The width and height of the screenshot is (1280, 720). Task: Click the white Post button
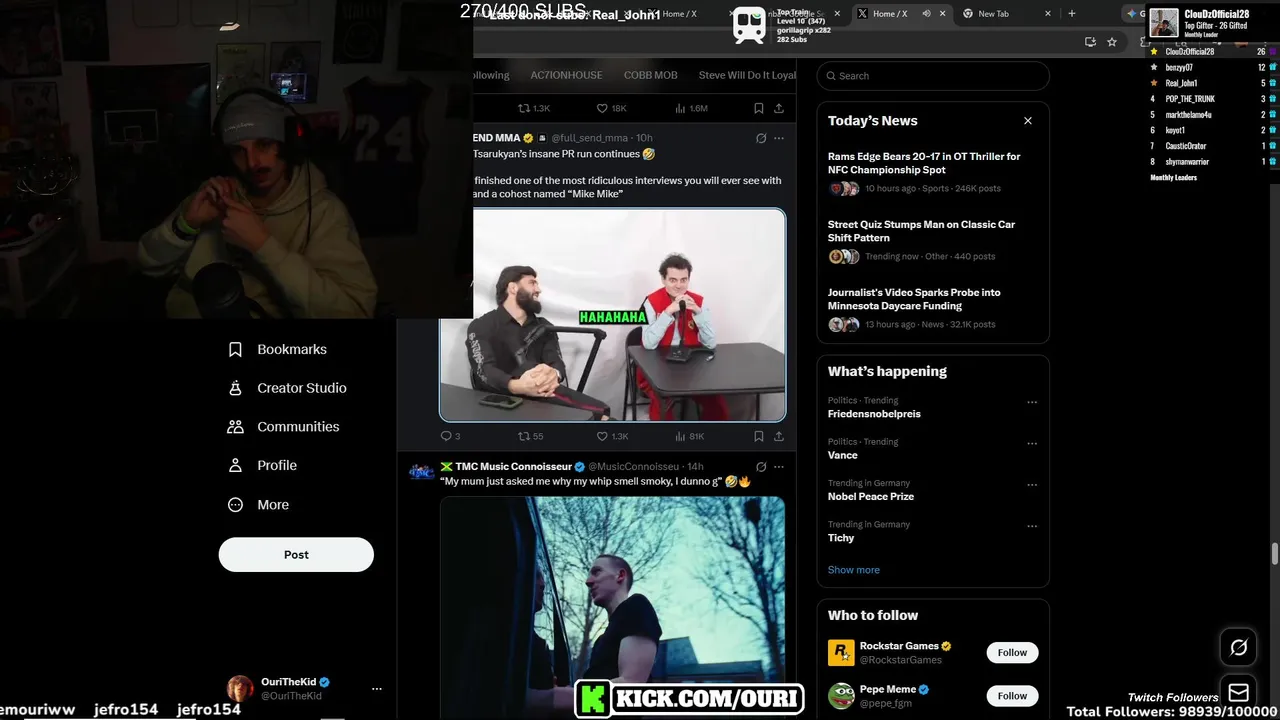pyautogui.click(x=296, y=555)
